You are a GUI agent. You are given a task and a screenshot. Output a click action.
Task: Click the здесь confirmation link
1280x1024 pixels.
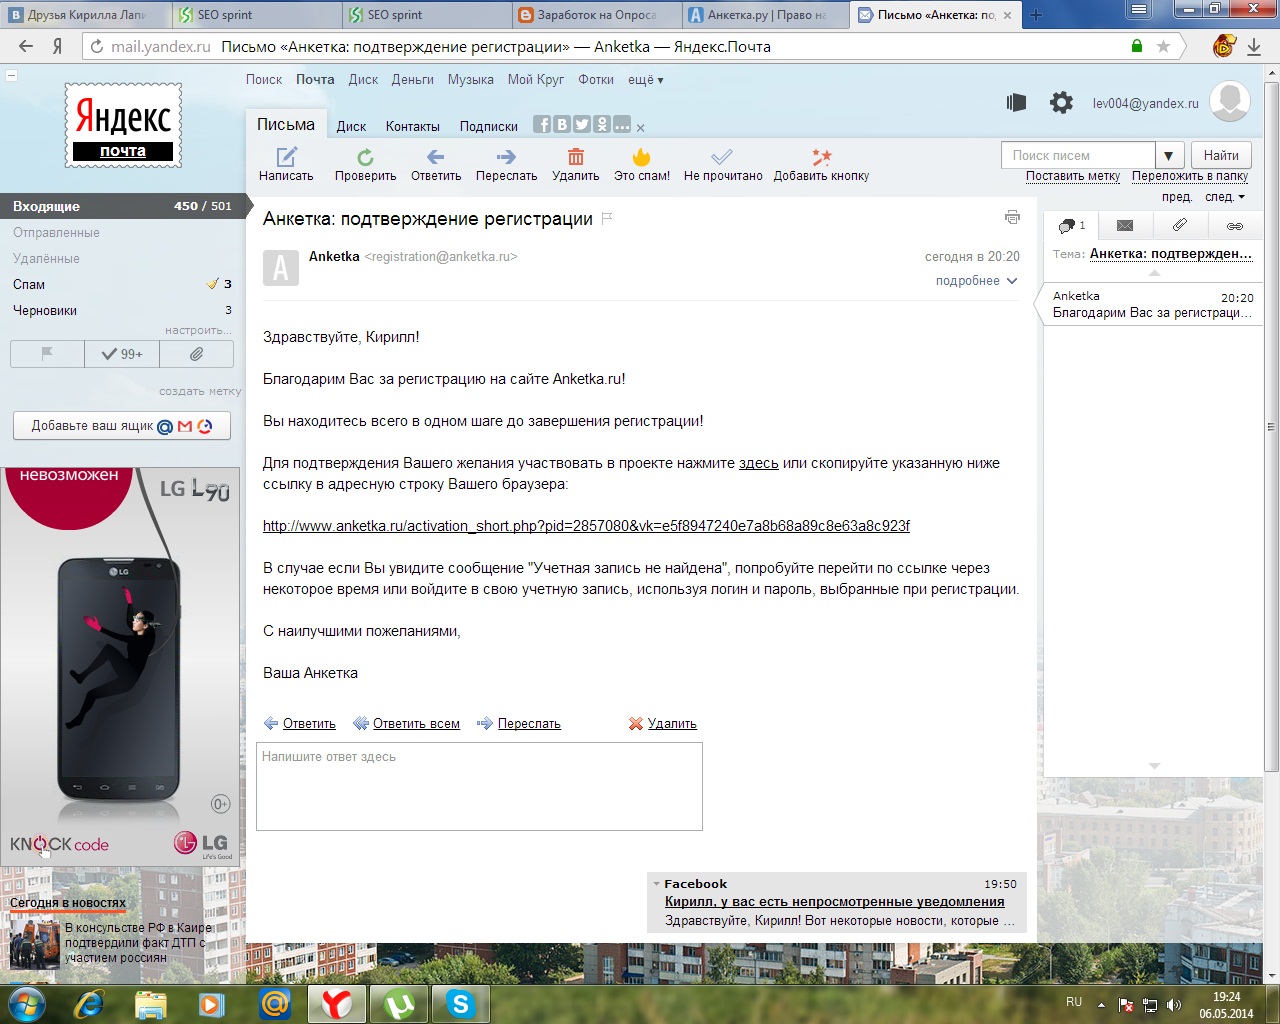(x=758, y=463)
